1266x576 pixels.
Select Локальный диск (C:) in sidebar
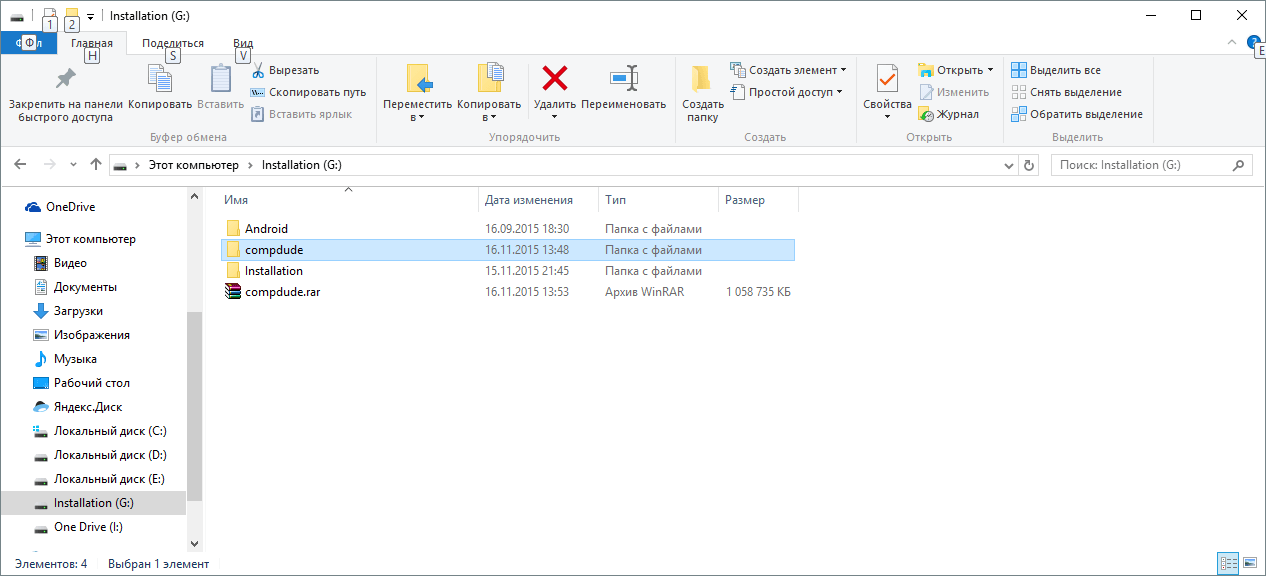point(110,431)
